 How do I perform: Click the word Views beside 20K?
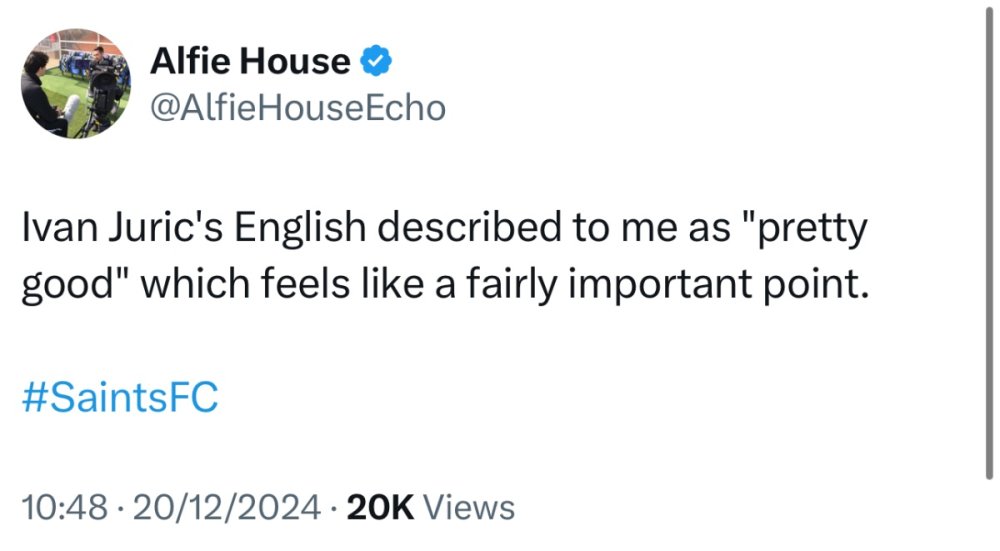[470, 507]
